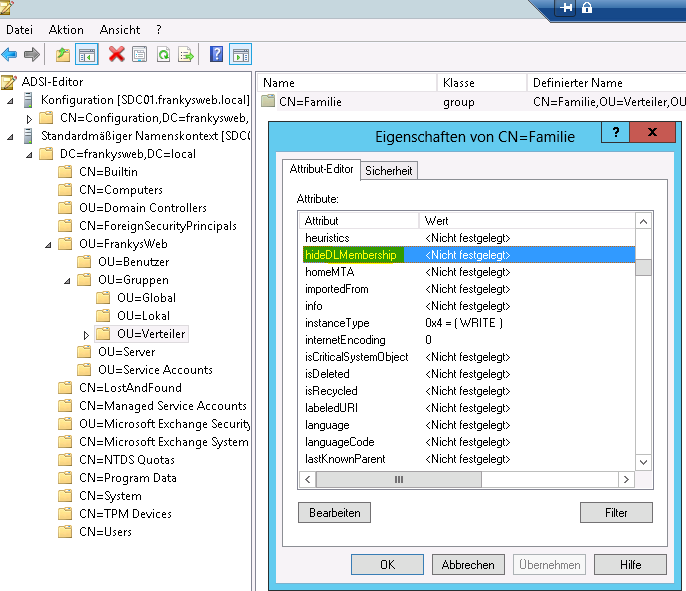
Task: Open the Aktion menu
Action: (x=66, y=30)
